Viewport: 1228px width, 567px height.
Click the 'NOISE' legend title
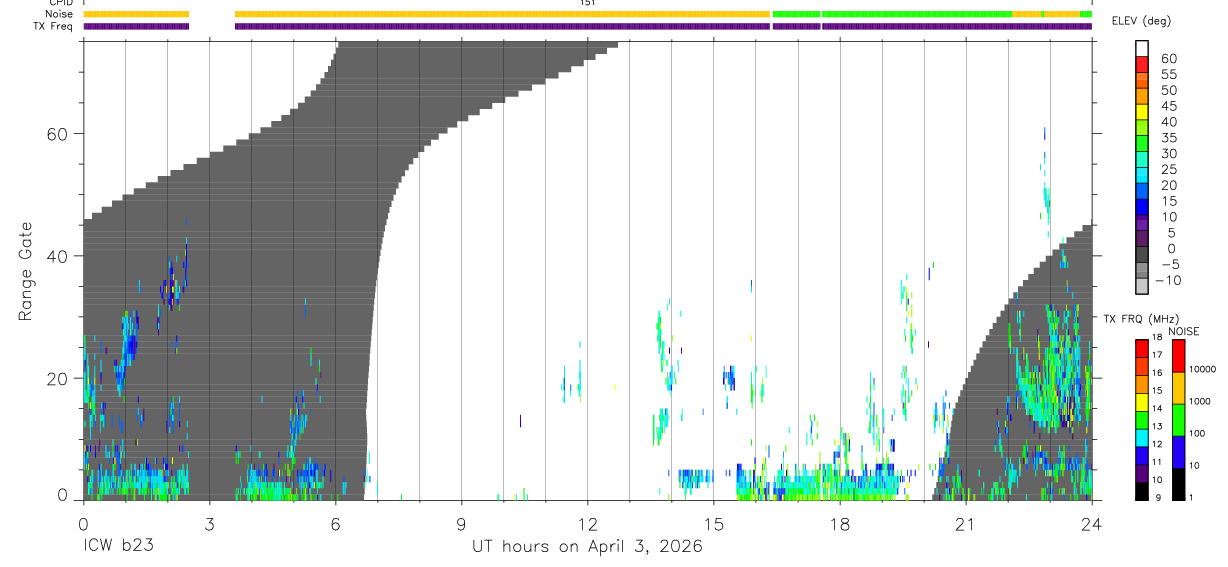[x=1184, y=331]
